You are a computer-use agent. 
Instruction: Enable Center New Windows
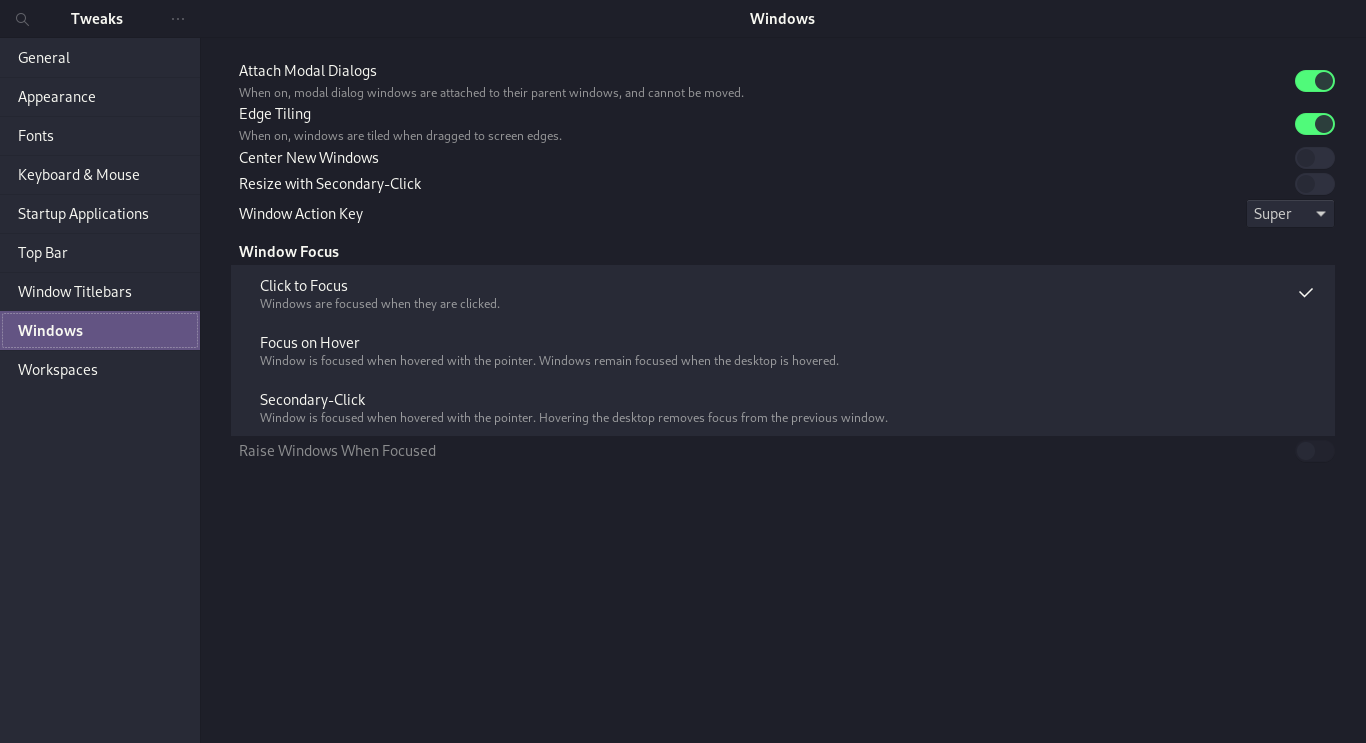point(1314,157)
